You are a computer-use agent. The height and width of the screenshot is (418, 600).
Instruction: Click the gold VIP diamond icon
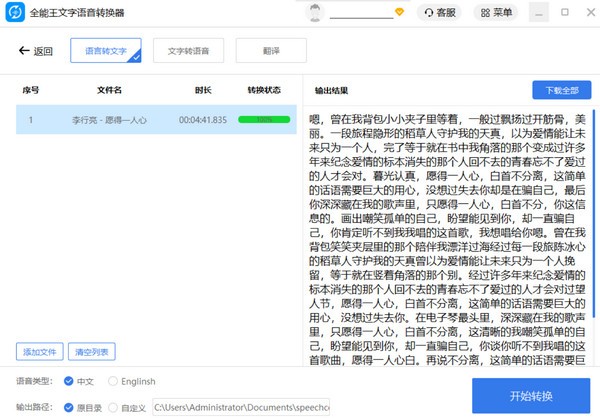coord(400,13)
